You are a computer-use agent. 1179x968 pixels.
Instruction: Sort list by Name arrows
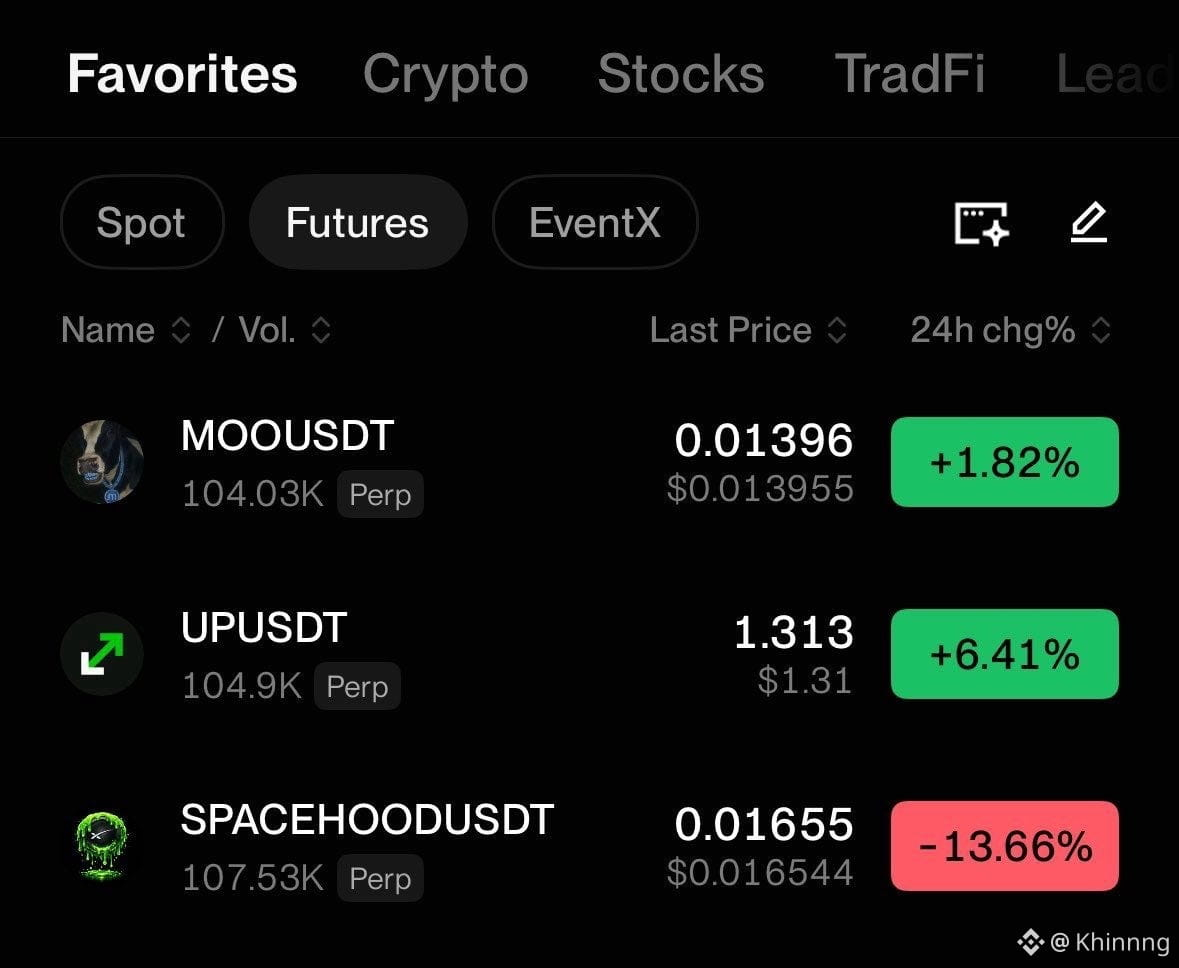(x=180, y=330)
